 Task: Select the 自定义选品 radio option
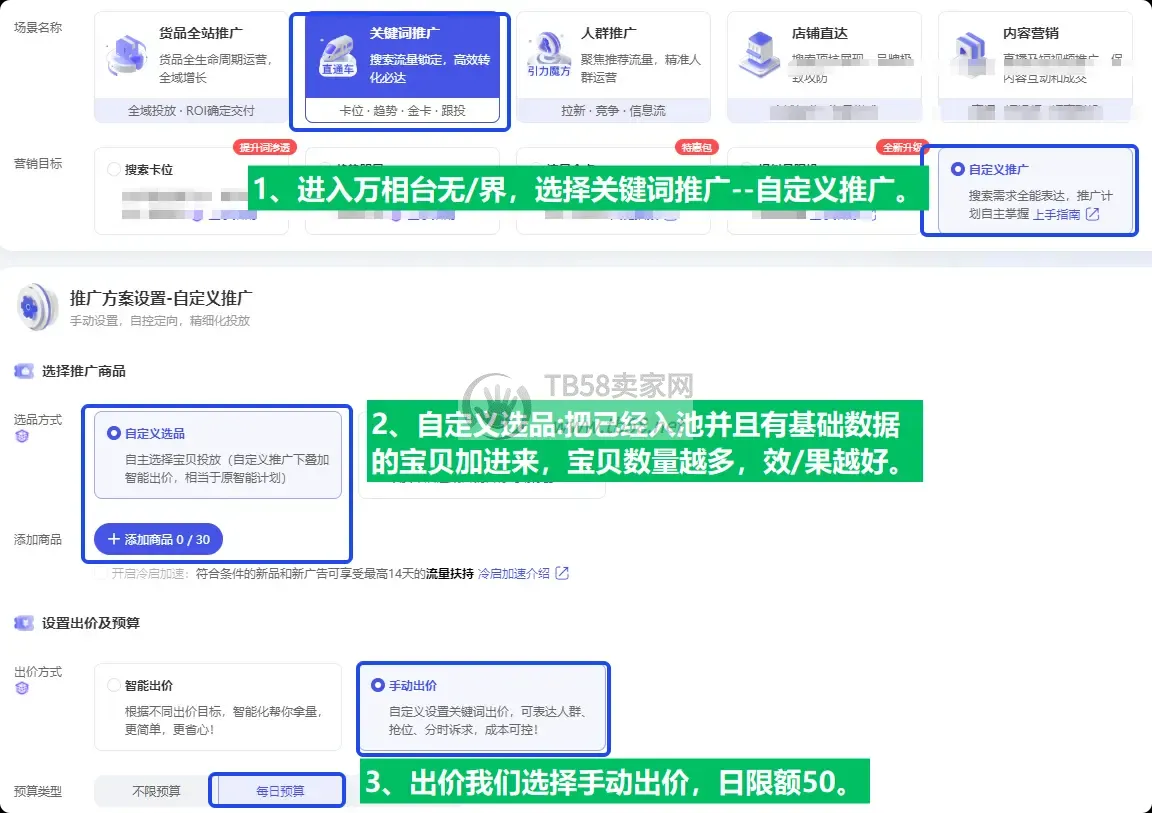coord(114,433)
